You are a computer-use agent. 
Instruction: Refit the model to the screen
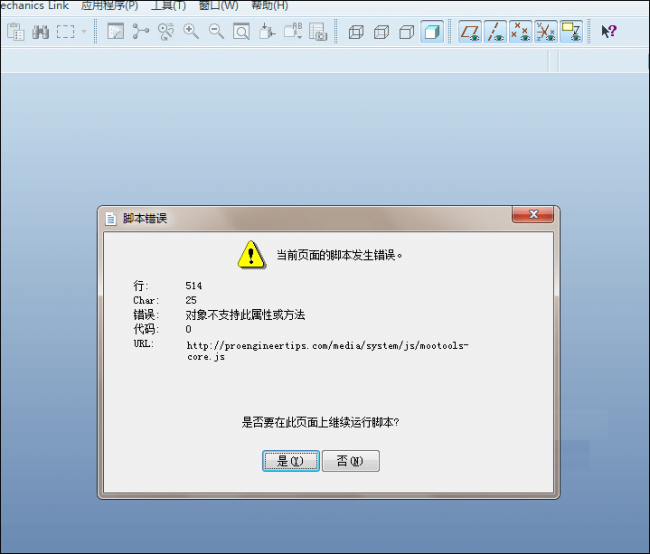coord(242,32)
